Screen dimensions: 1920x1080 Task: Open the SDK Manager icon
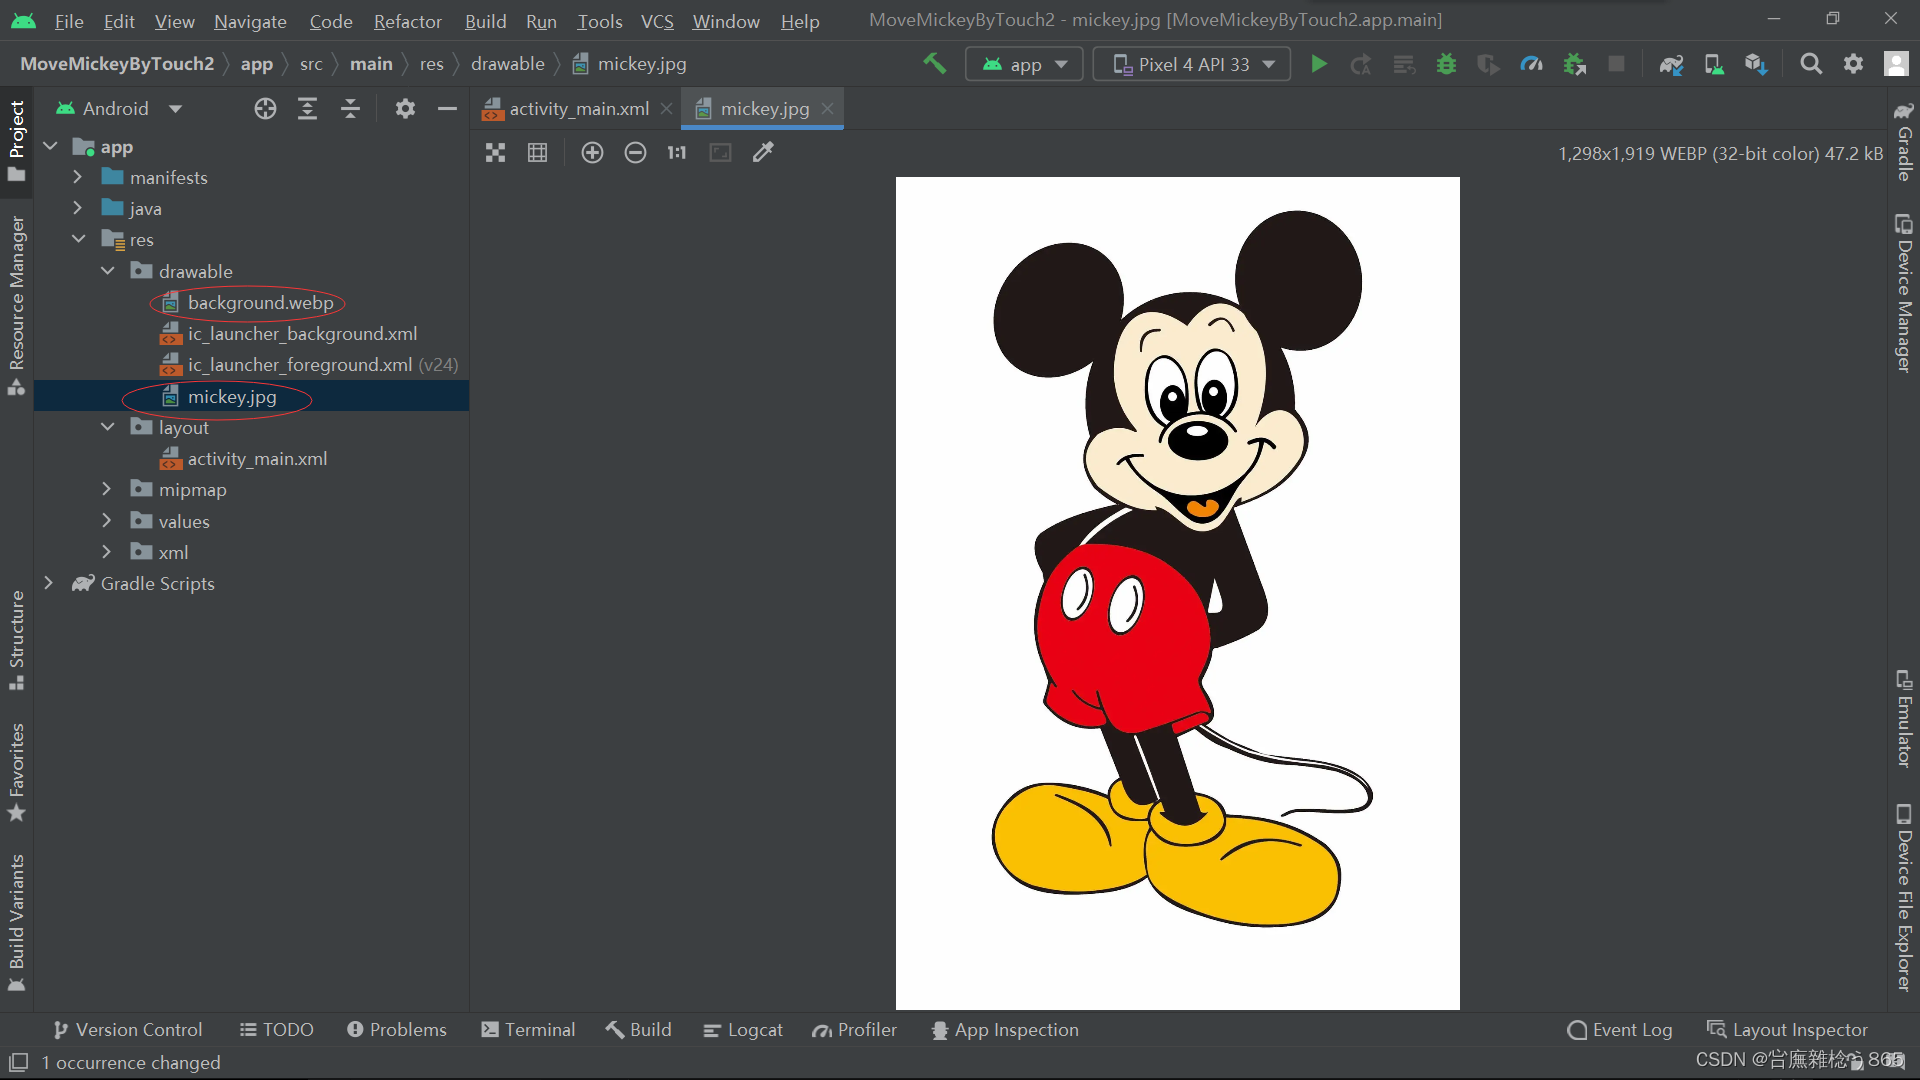[x=1756, y=64]
